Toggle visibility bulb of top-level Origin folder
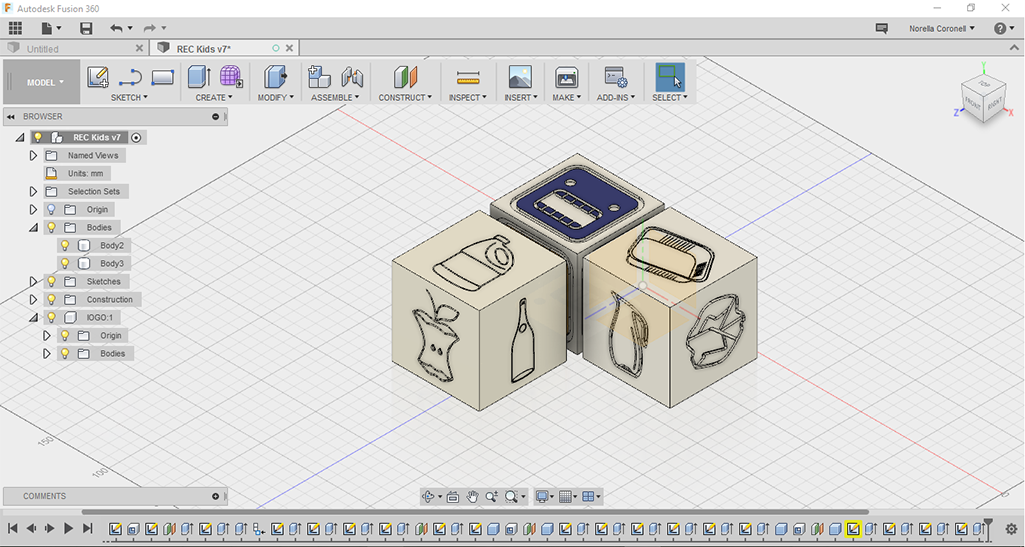Image resolution: width=1025 pixels, height=547 pixels. point(51,209)
